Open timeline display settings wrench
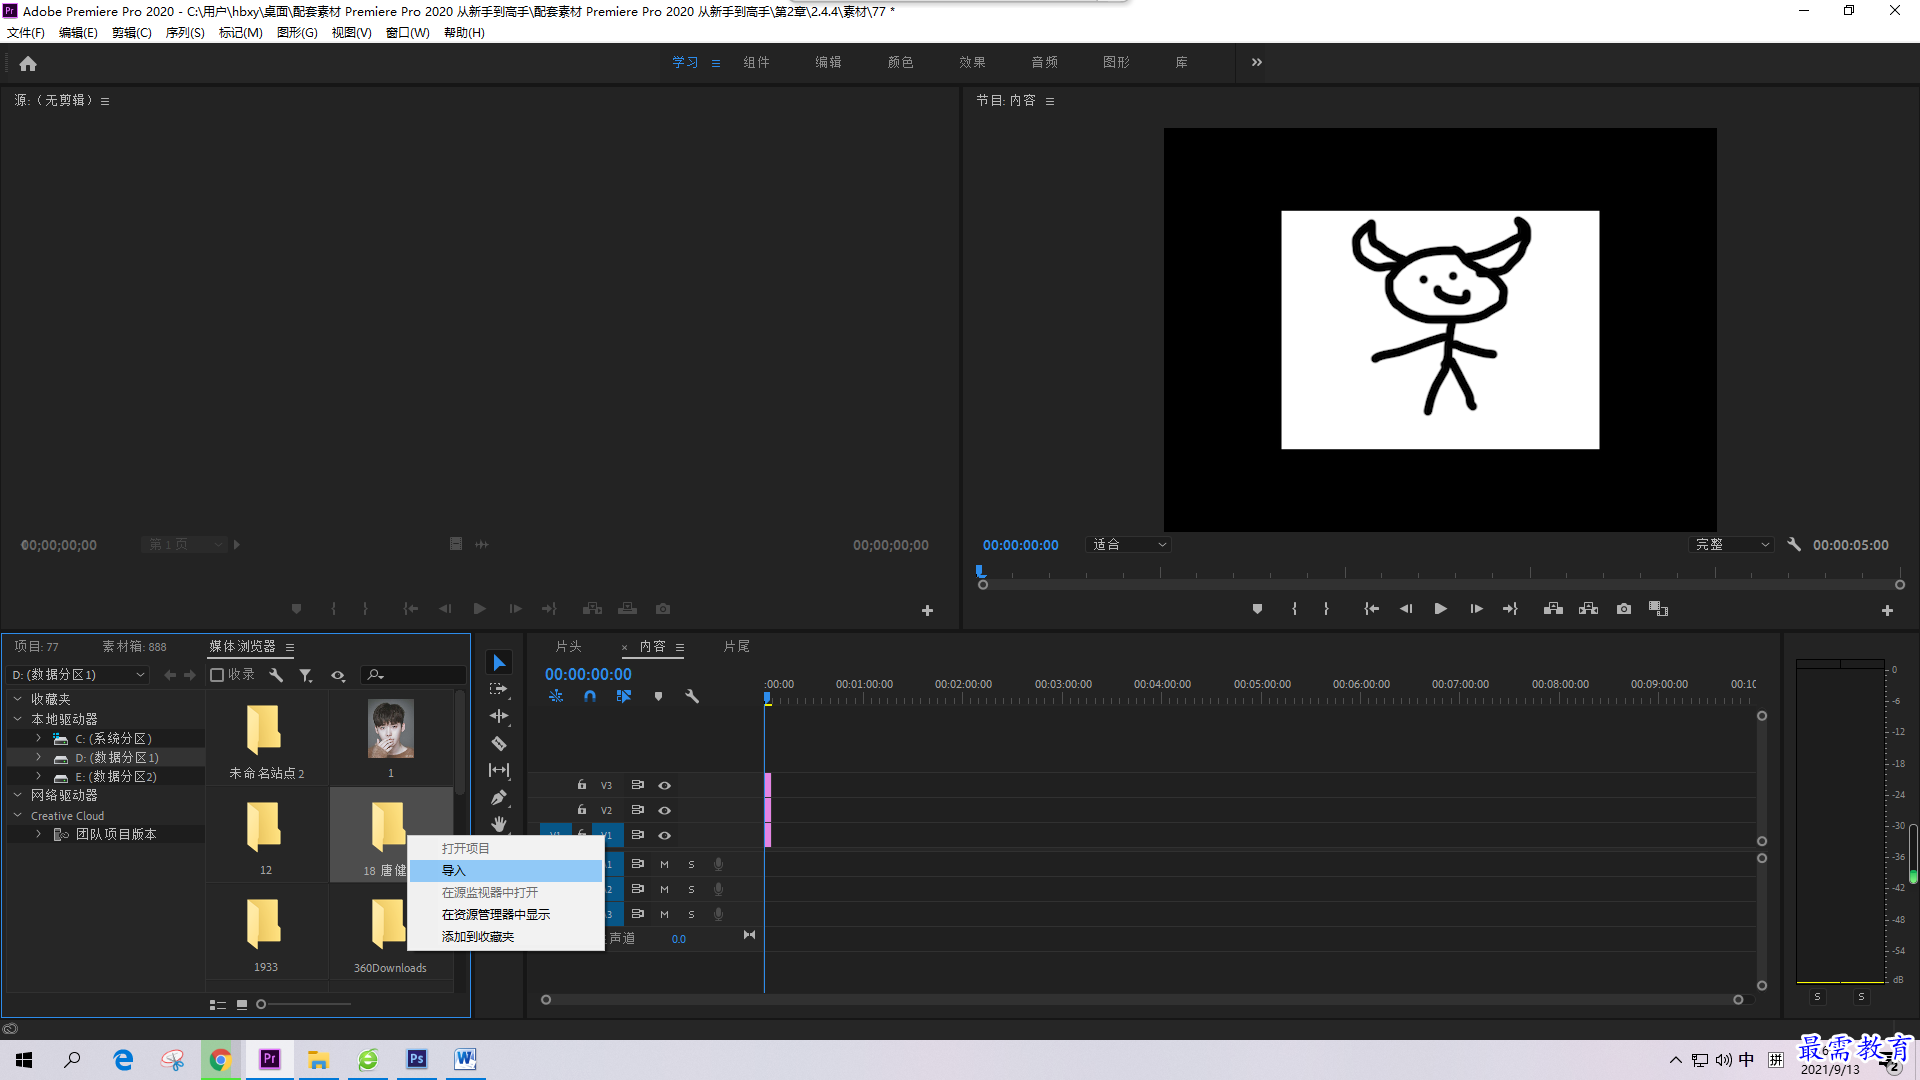Image resolution: width=1920 pixels, height=1080 pixels. tap(692, 696)
